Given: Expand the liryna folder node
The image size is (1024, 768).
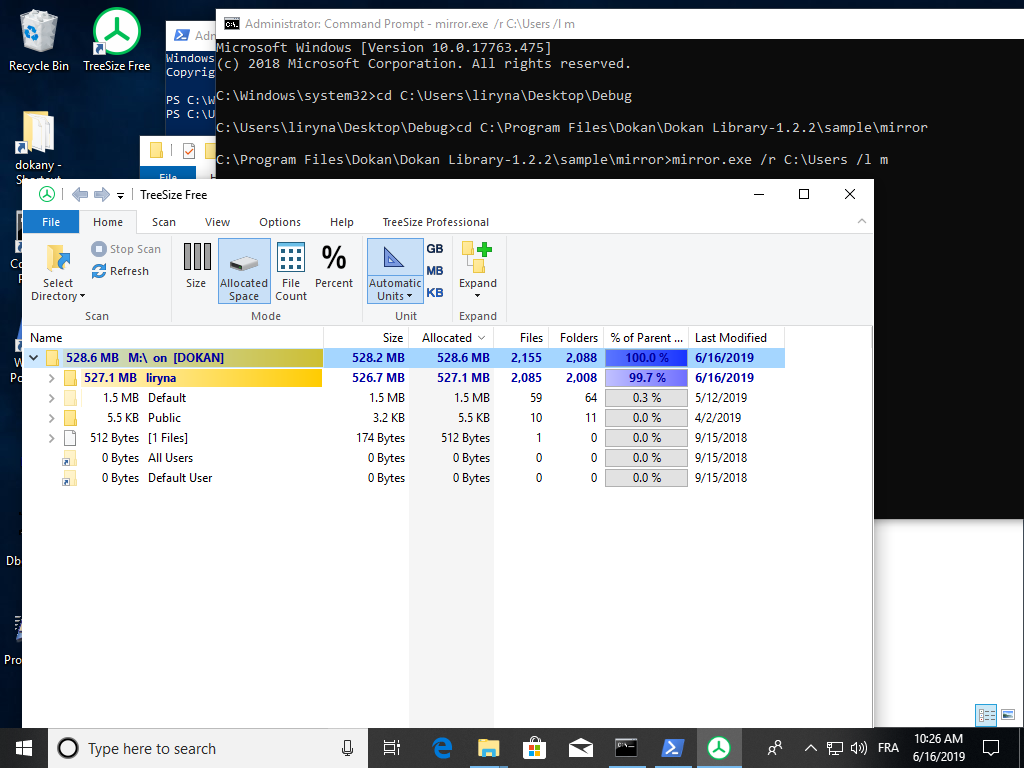Looking at the screenshot, I should pyautogui.click(x=50, y=378).
